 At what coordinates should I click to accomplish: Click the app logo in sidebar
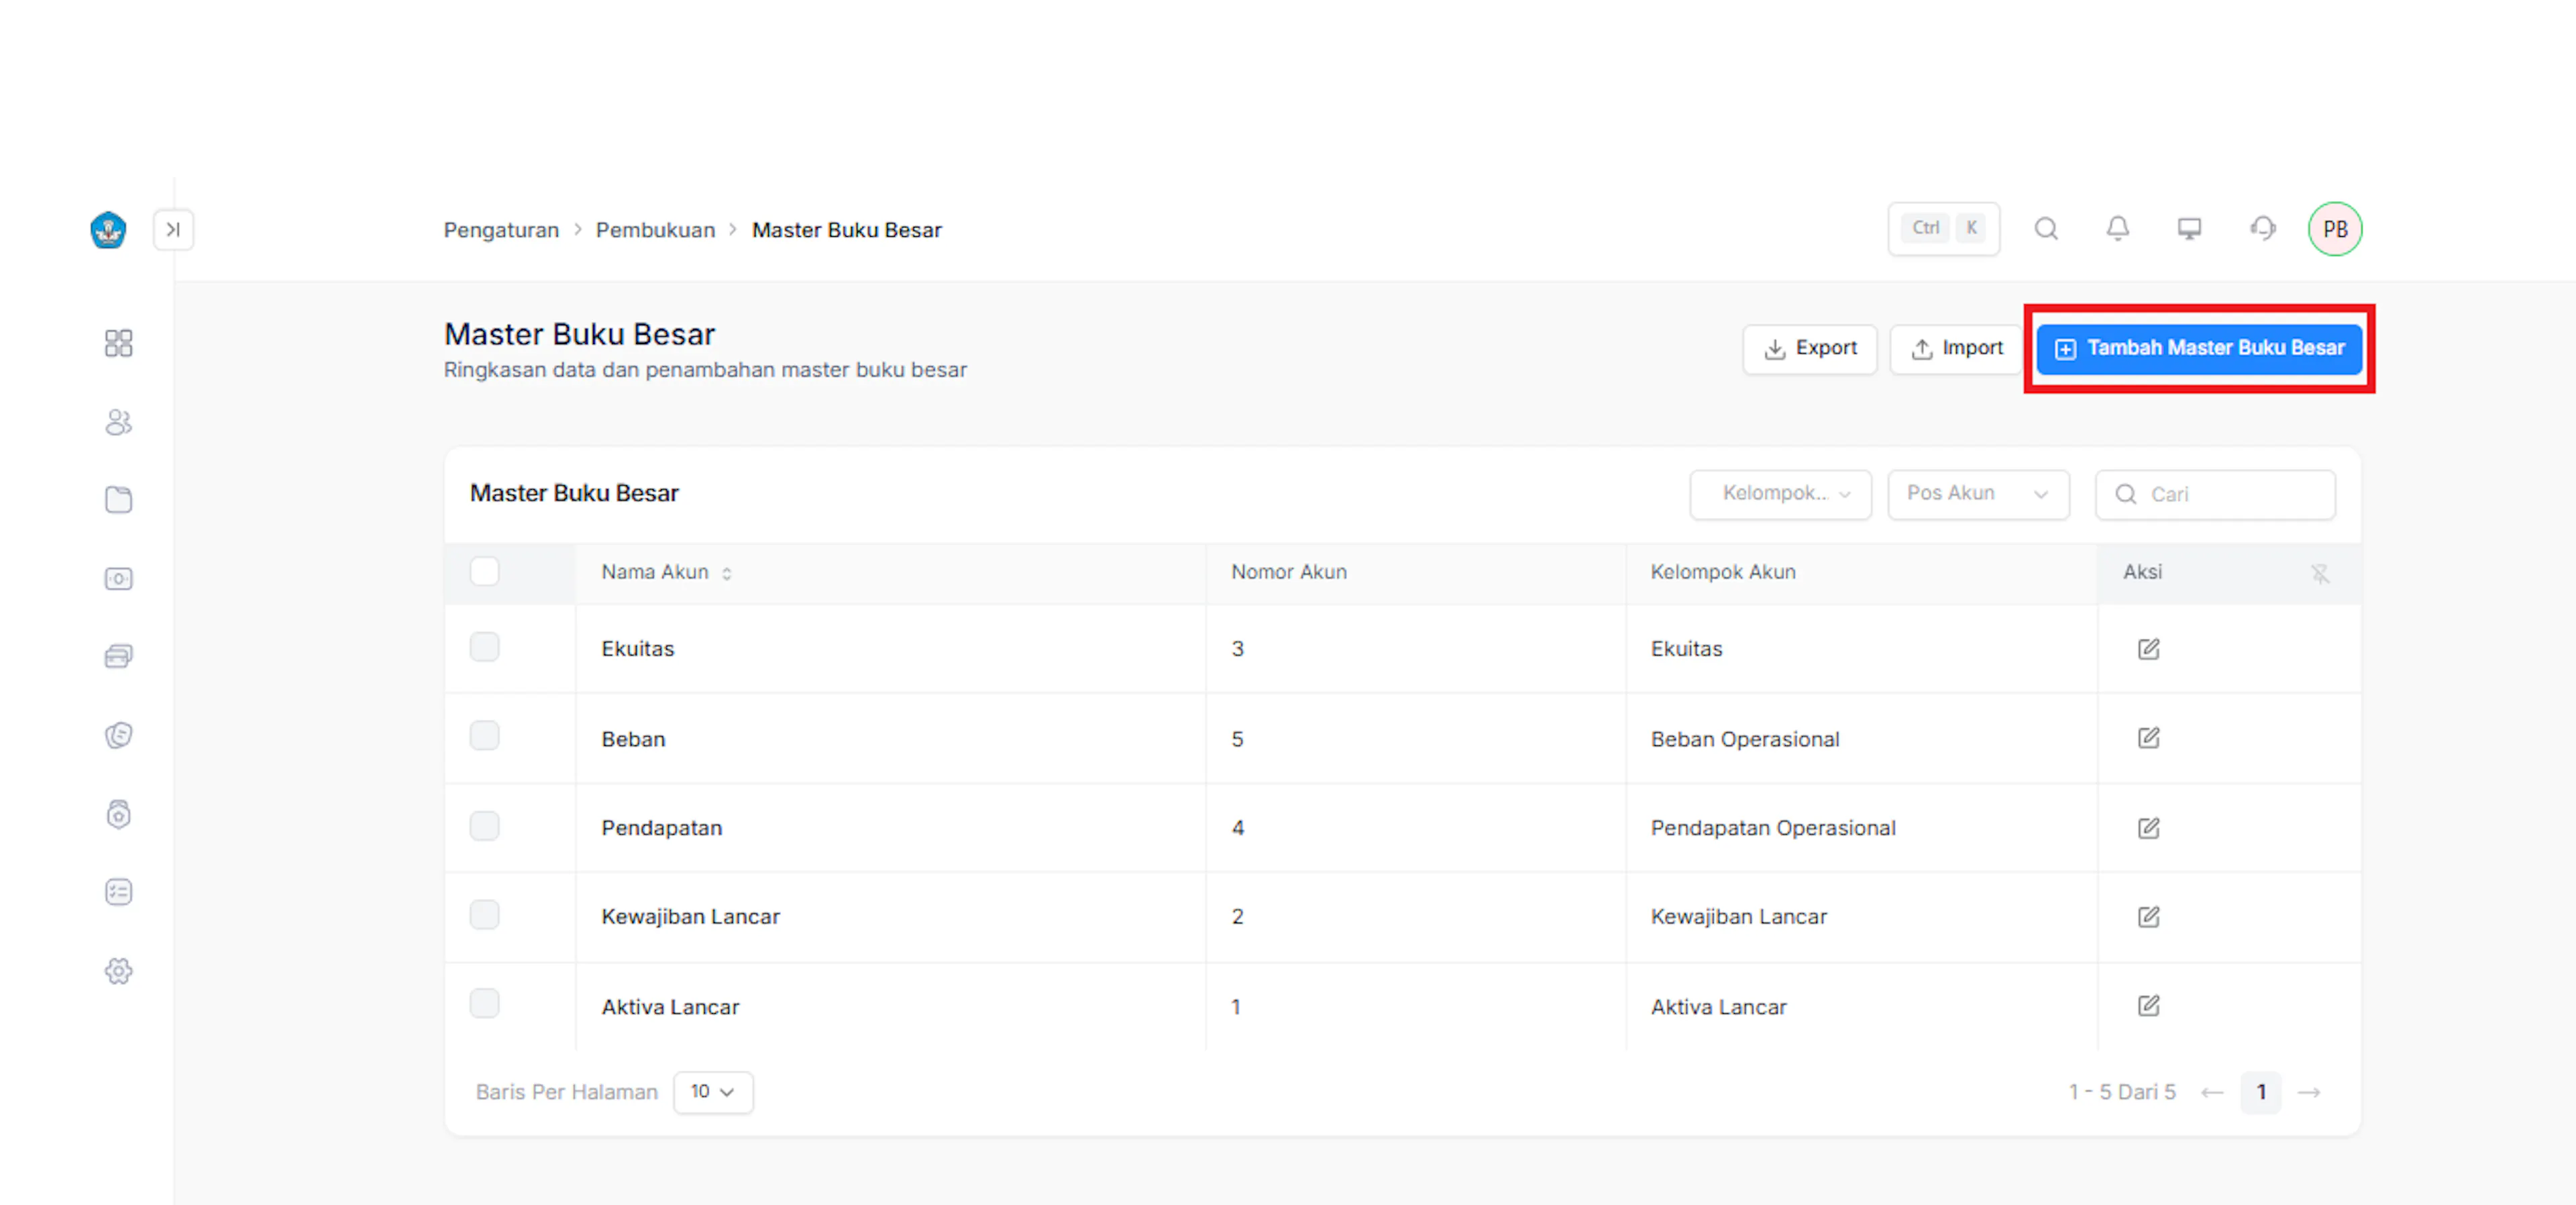pos(108,230)
